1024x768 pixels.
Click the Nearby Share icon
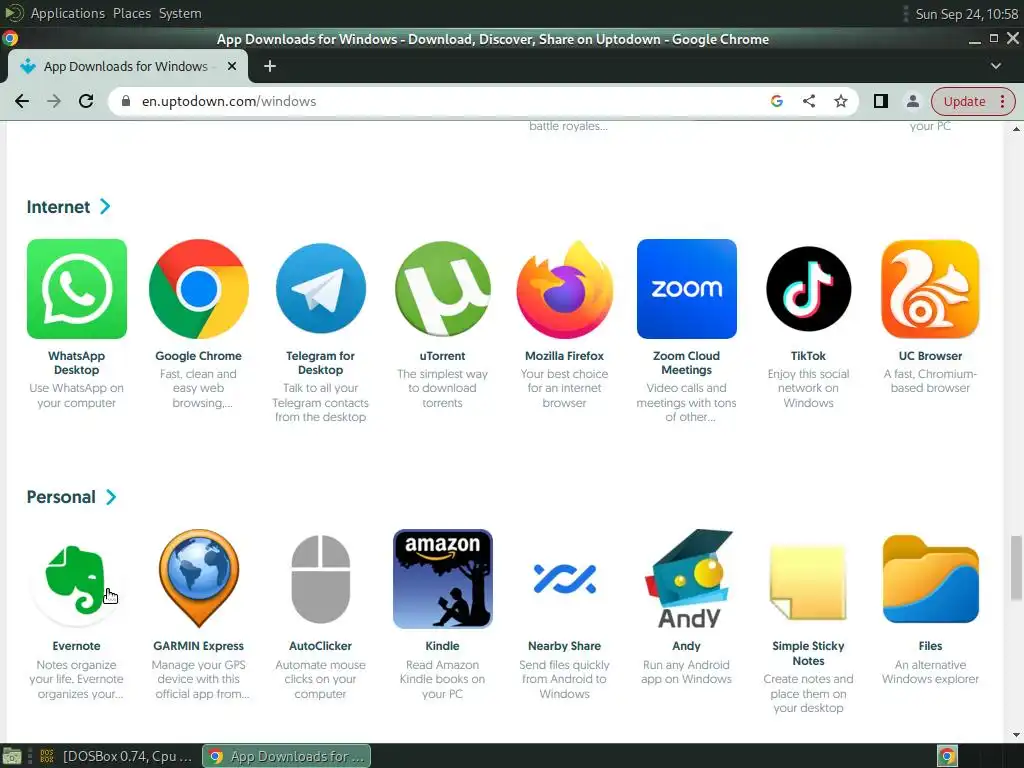[x=564, y=579]
